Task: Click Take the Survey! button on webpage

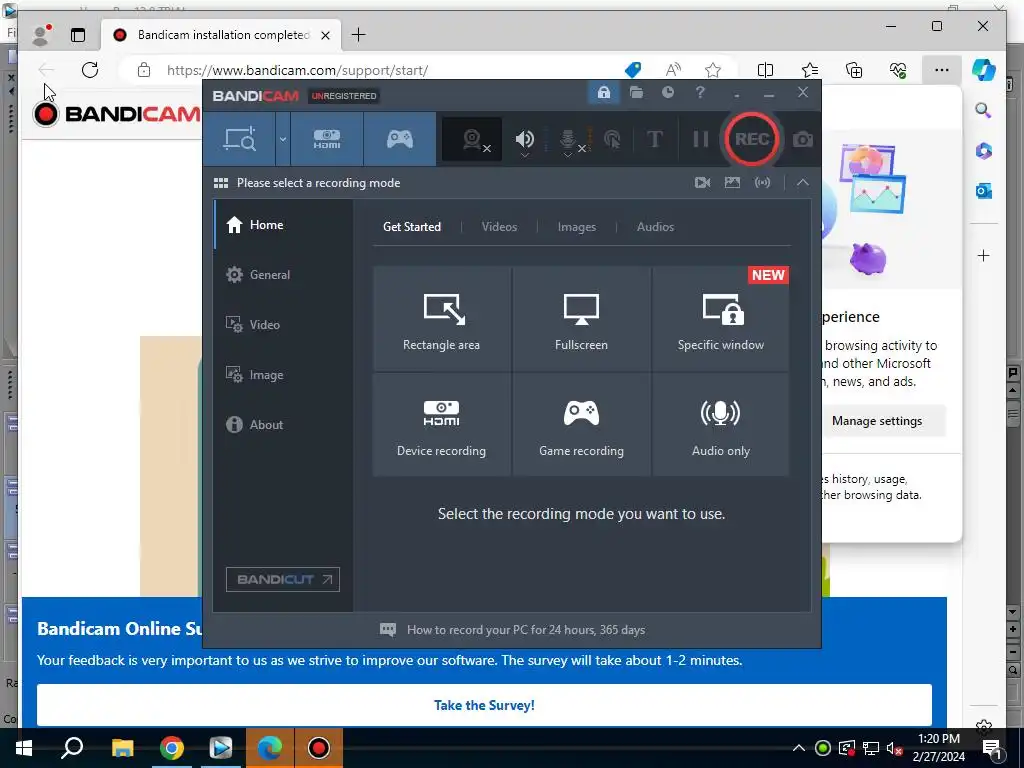Action: [484, 705]
